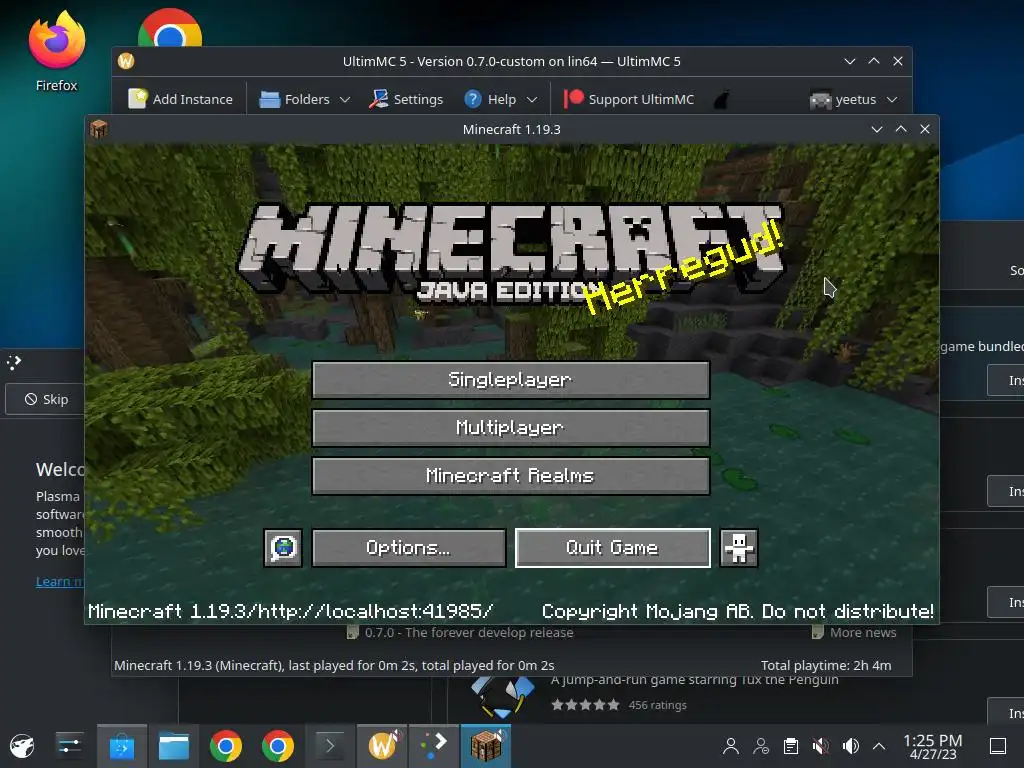
Task: Open the 0.7.0 forever develop release news
Action: pos(460,632)
